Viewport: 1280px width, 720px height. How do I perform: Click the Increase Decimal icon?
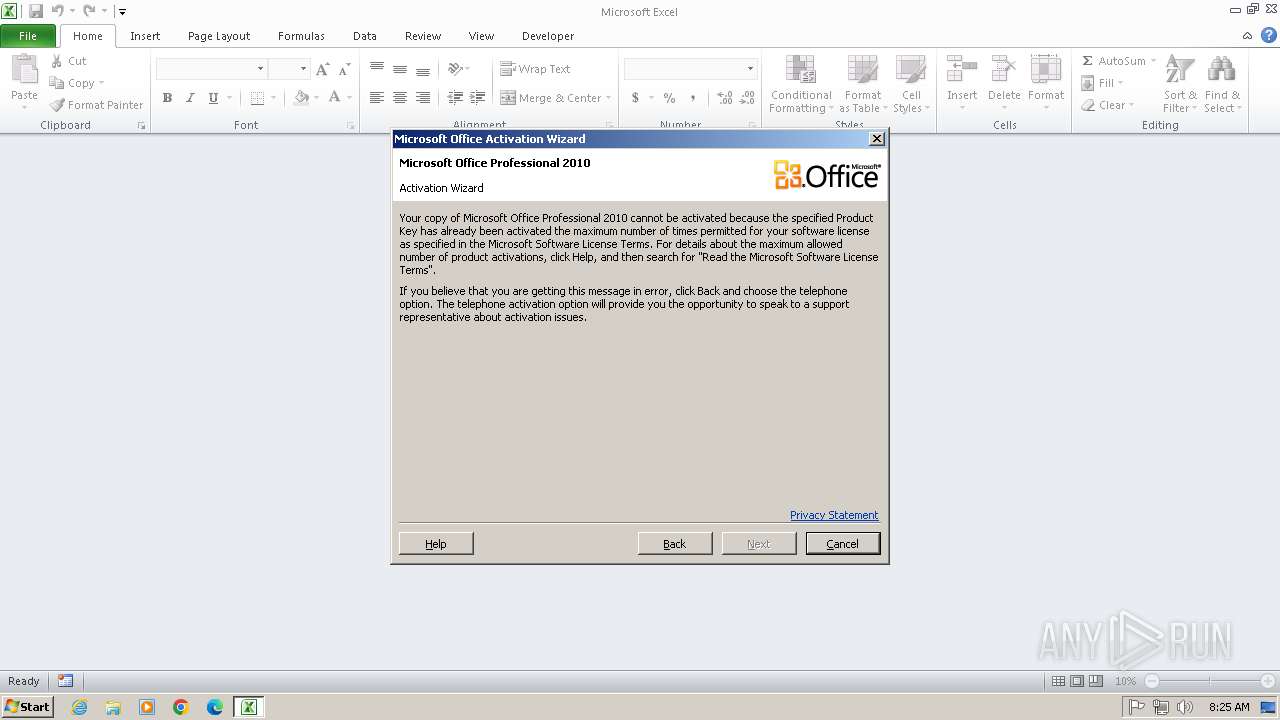click(723, 98)
